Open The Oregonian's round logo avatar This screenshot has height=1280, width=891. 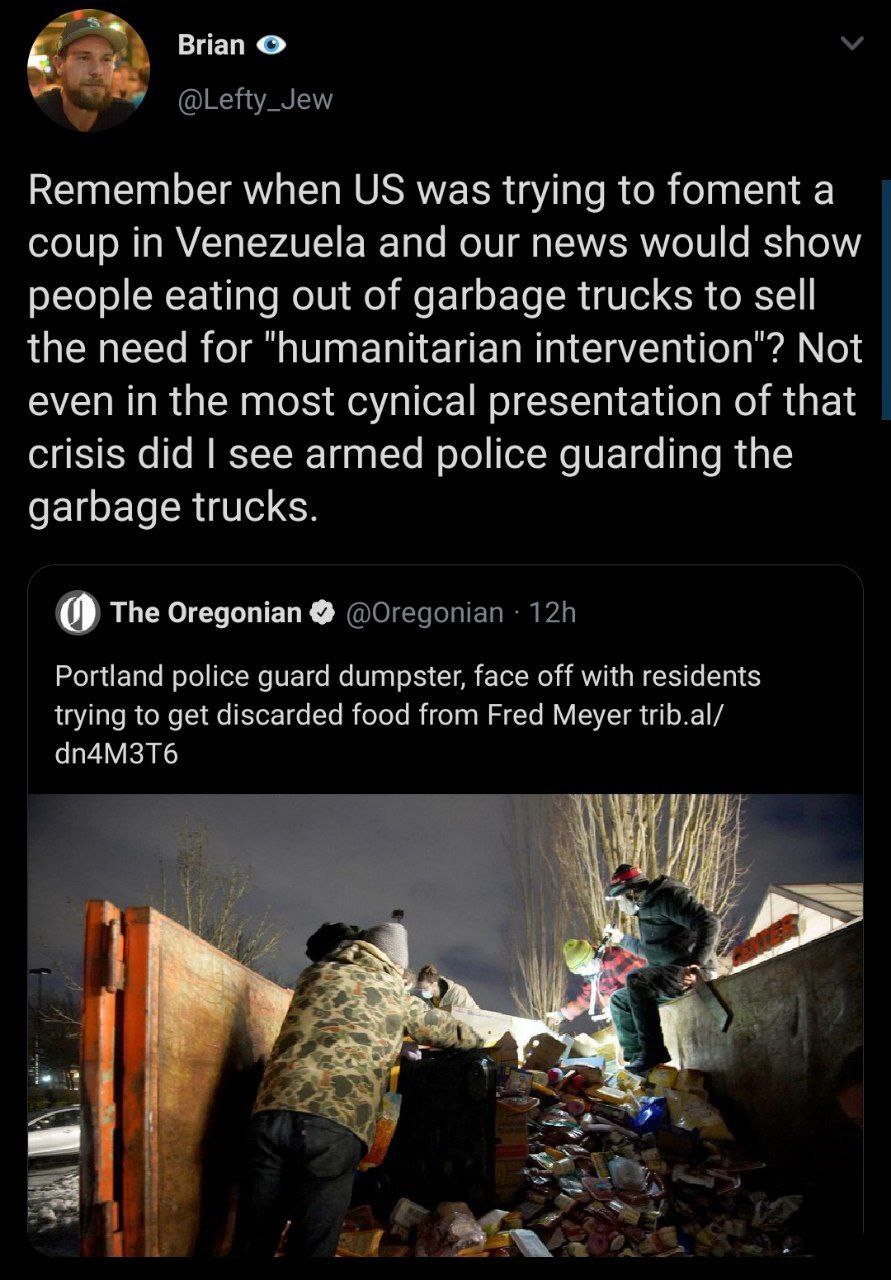coord(77,612)
